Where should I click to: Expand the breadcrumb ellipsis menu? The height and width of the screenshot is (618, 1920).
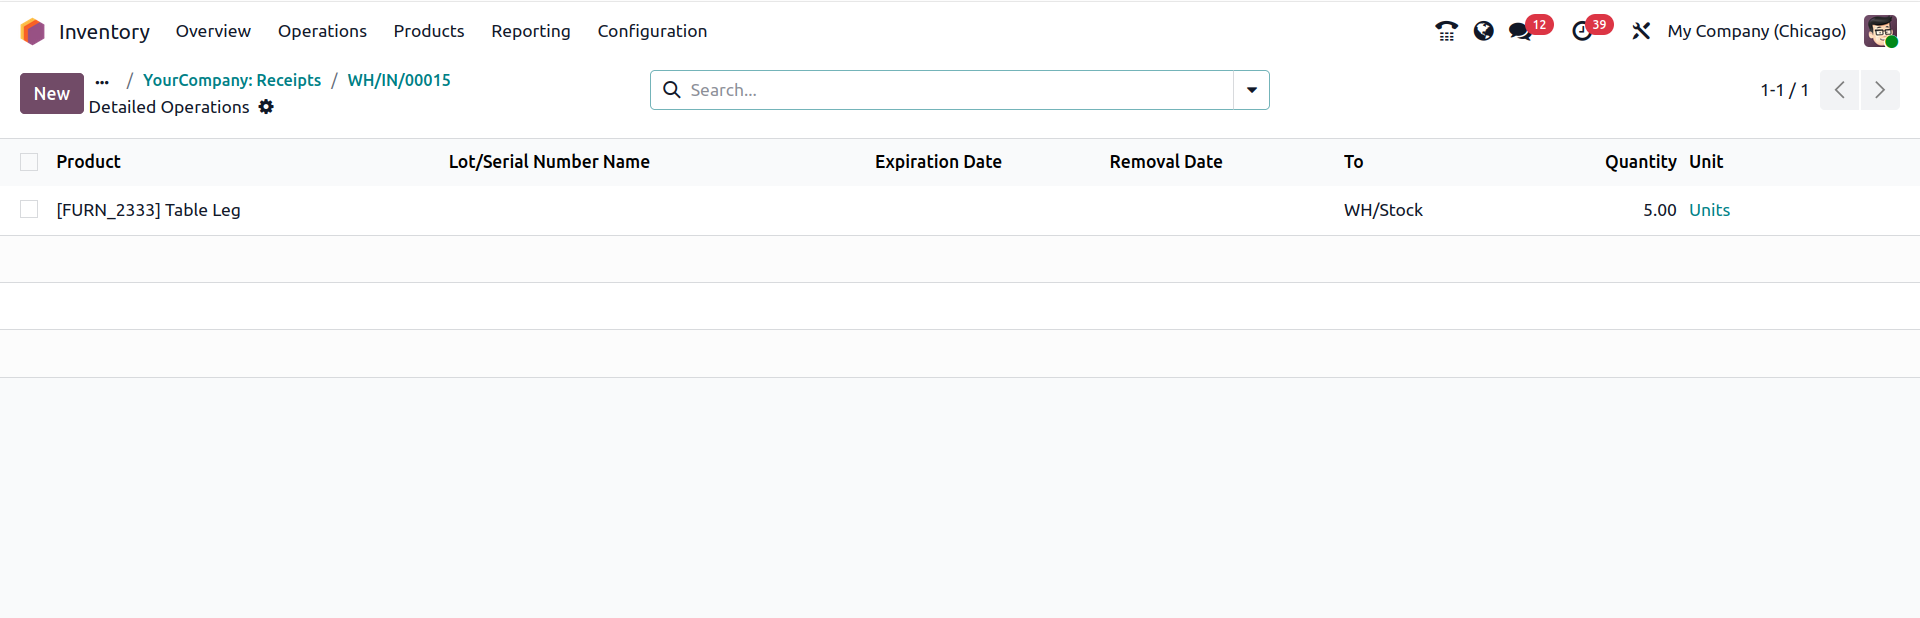click(102, 81)
